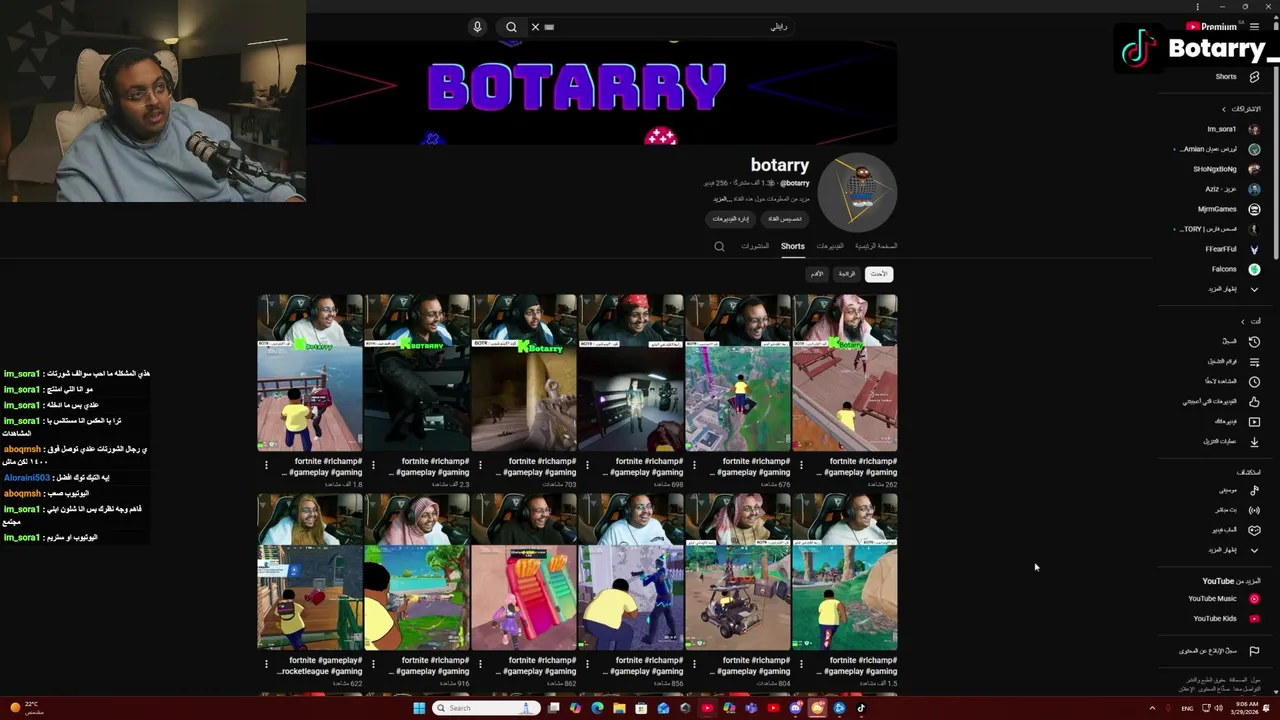This screenshot has width=1280, height=720.
Task: Open the Falcons subscription channel
Action: 1235,269
